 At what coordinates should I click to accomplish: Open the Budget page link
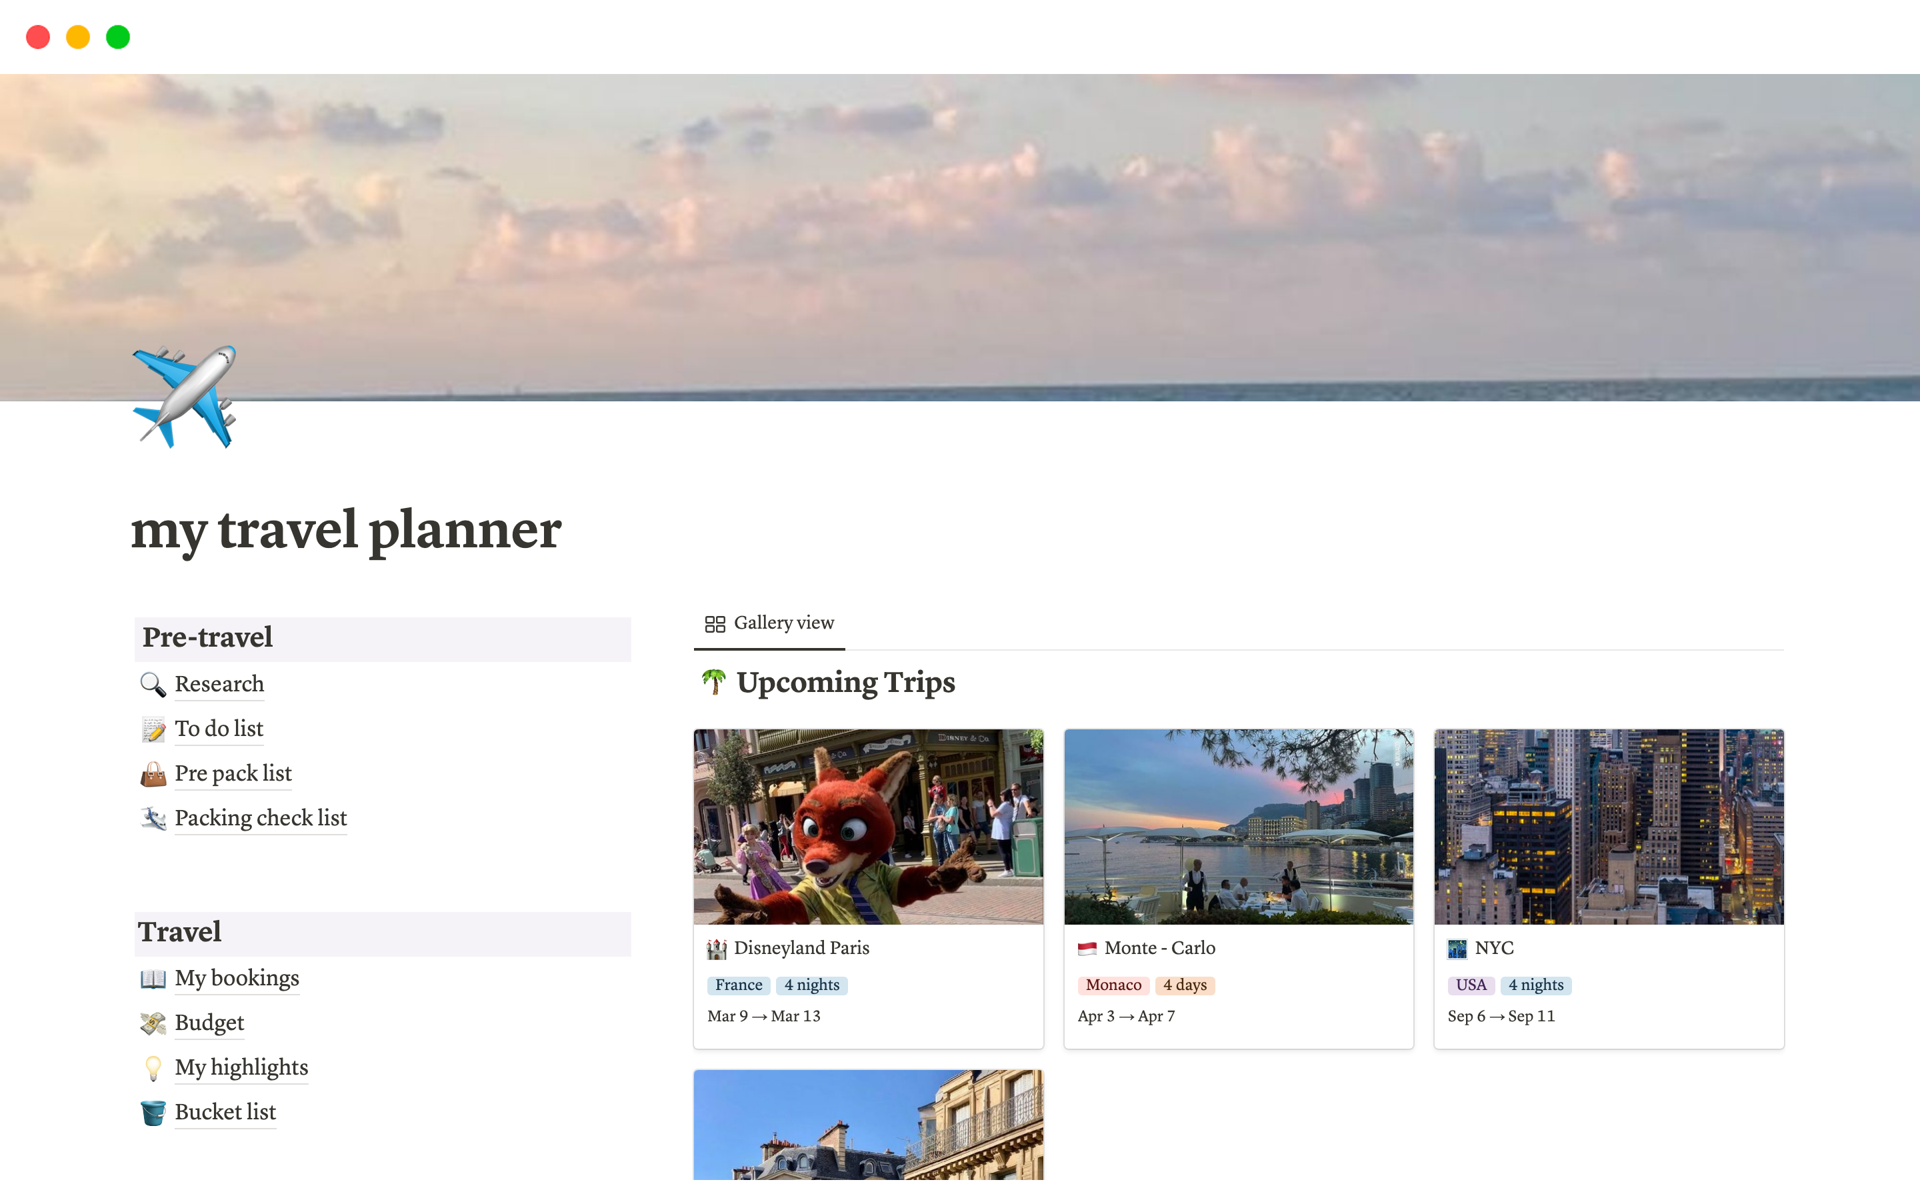[x=209, y=1023]
